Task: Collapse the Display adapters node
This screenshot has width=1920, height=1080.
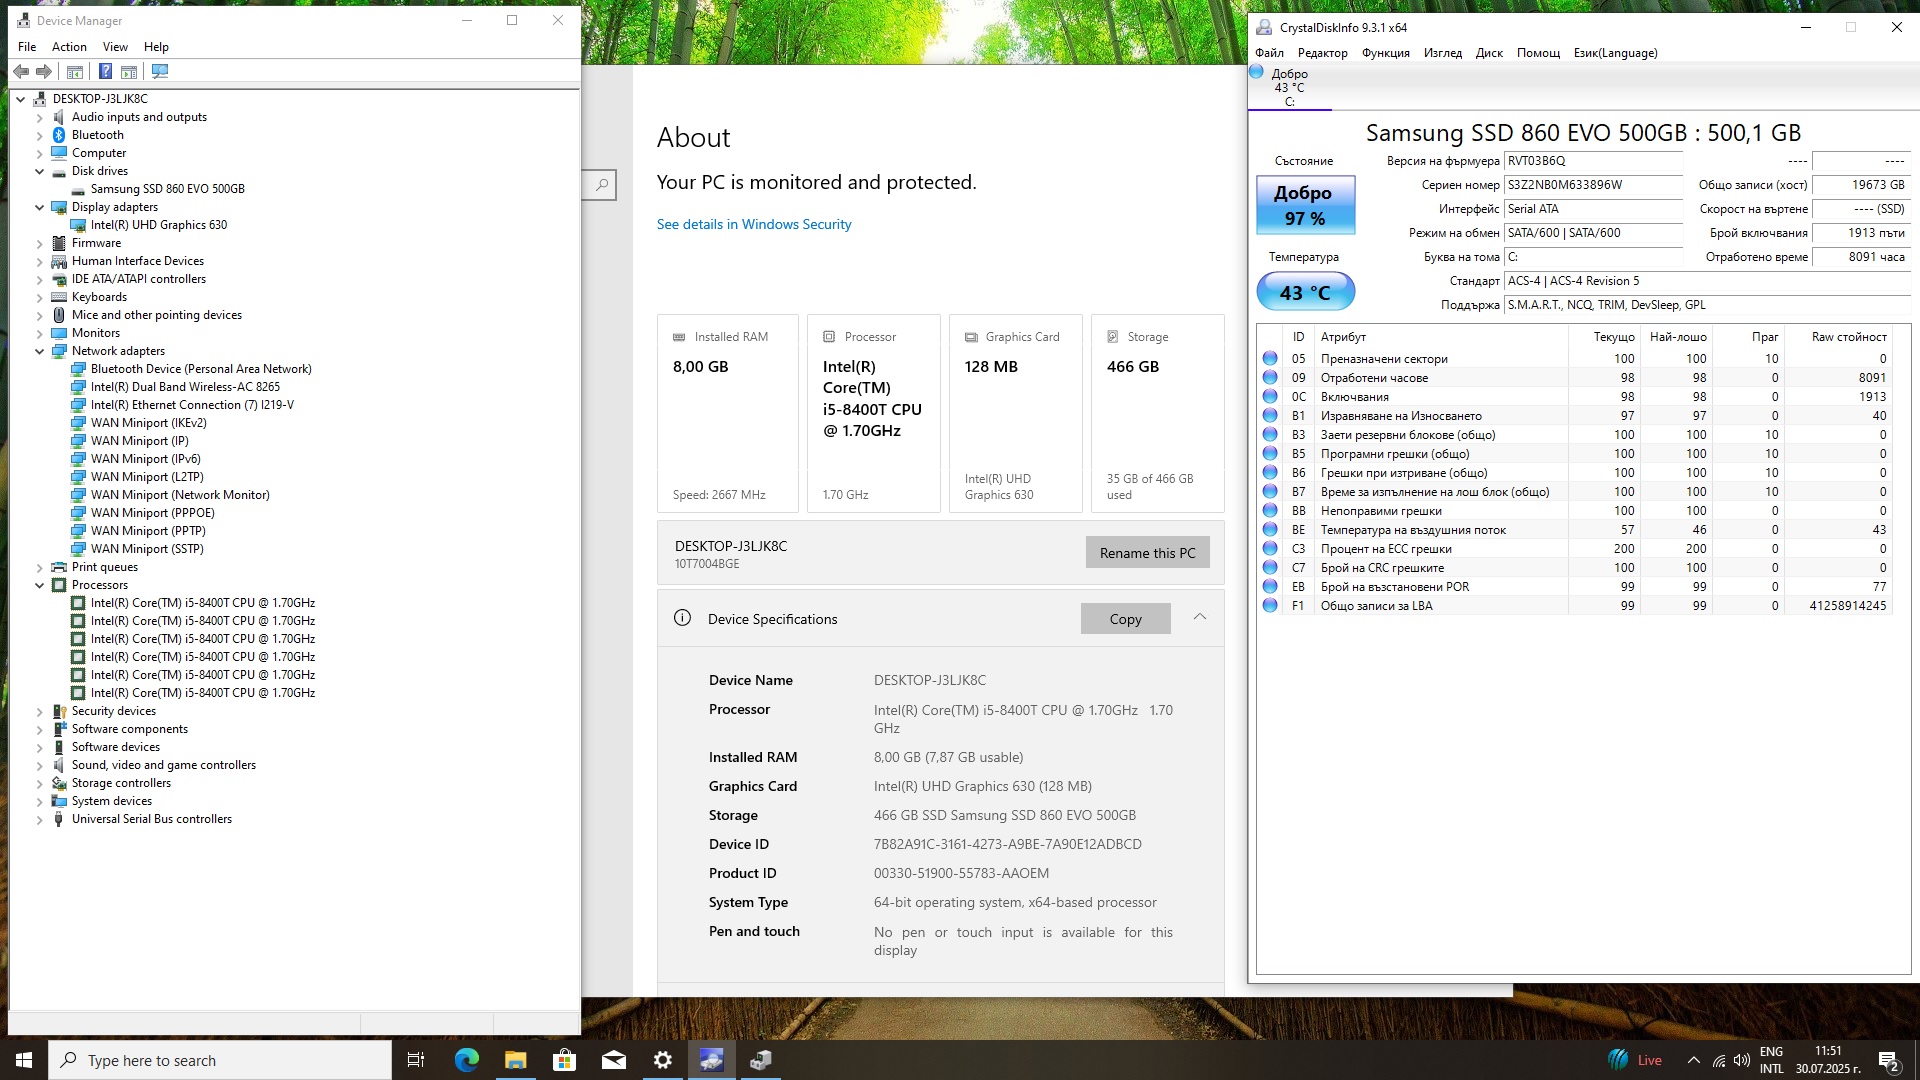Action: 40,207
